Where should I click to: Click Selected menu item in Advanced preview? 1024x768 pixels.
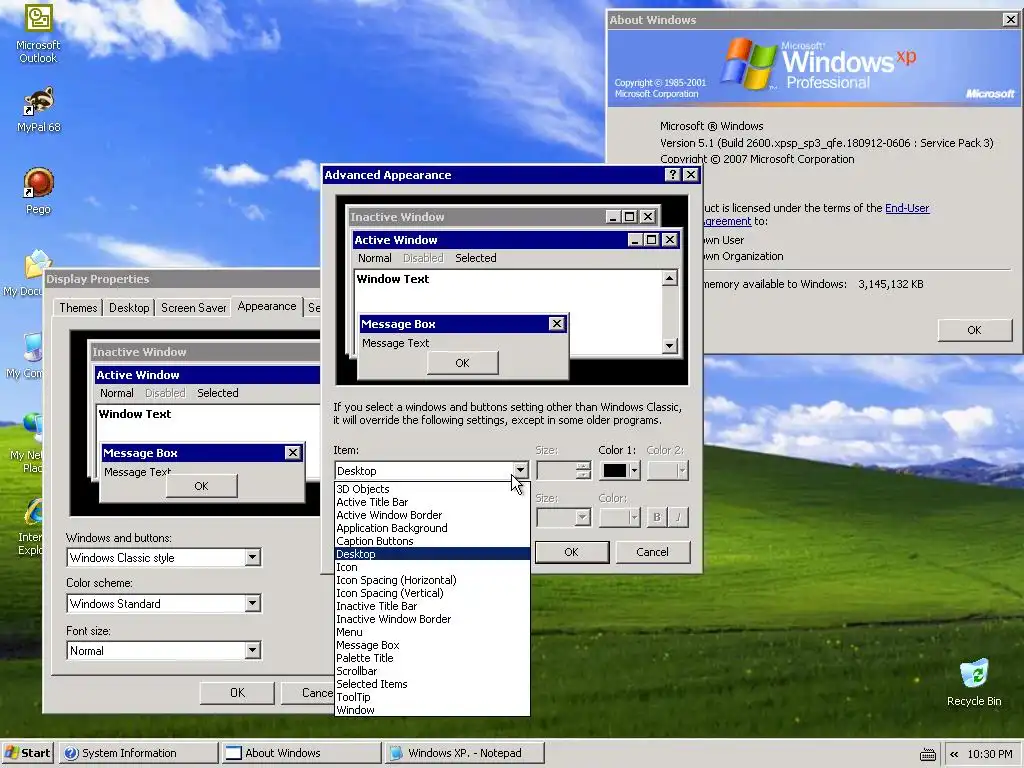coord(475,258)
